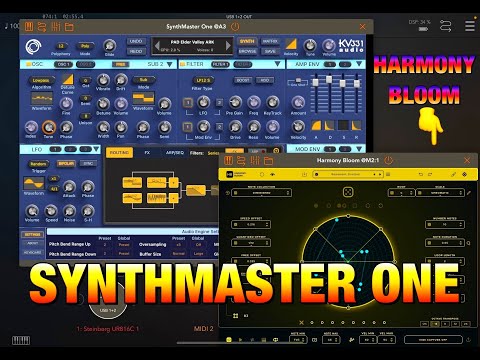The image size is (480, 360).
Task: Enable ADD button in filter section
Action: click(265, 80)
